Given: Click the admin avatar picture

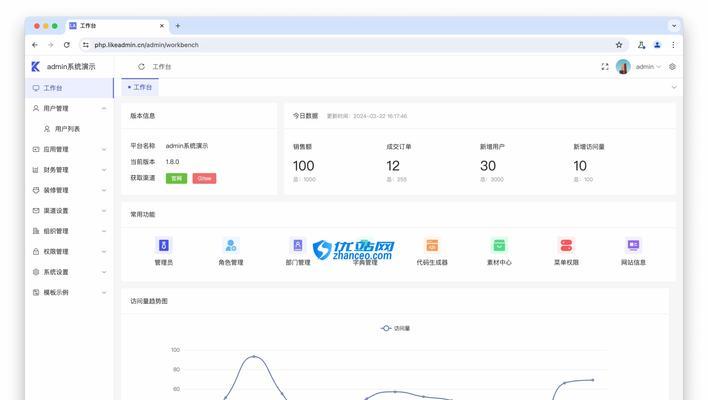Looking at the screenshot, I should (x=623, y=66).
